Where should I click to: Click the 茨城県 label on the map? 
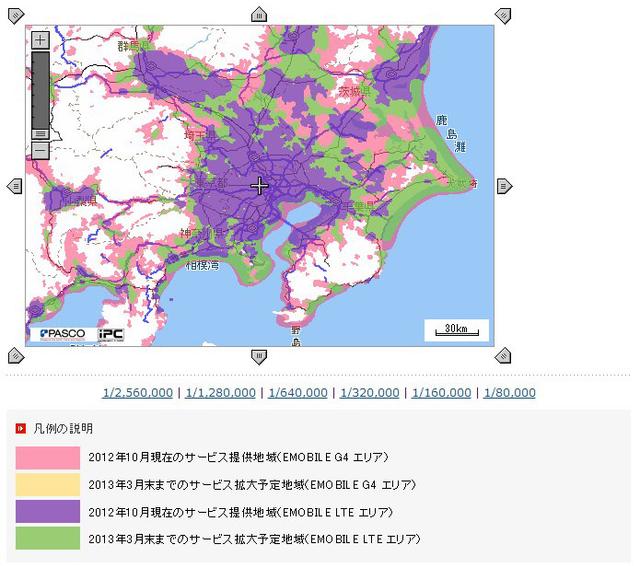[354, 91]
